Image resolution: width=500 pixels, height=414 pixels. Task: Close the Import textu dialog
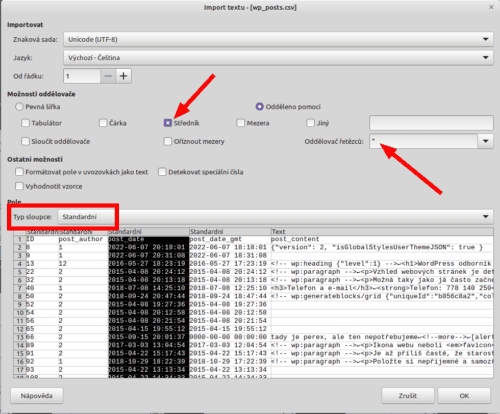pos(491,7)
